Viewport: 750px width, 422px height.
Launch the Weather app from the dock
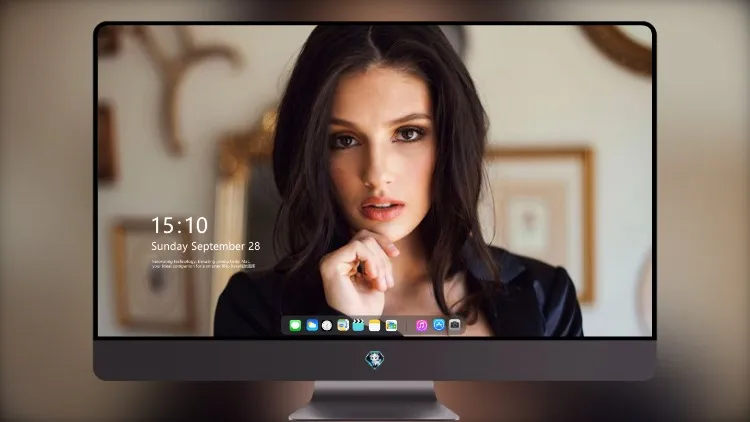point(312,325)
